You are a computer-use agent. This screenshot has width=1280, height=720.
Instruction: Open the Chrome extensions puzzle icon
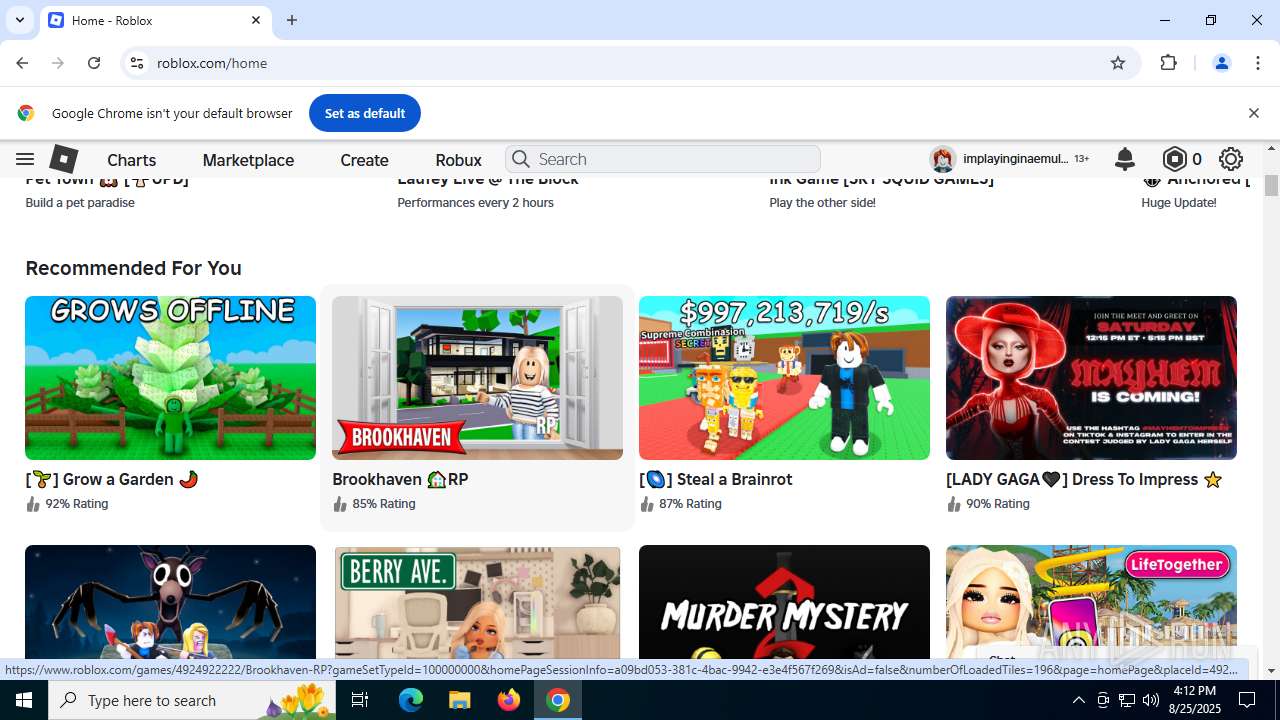pyautogui.click(x=1168, y=63)
